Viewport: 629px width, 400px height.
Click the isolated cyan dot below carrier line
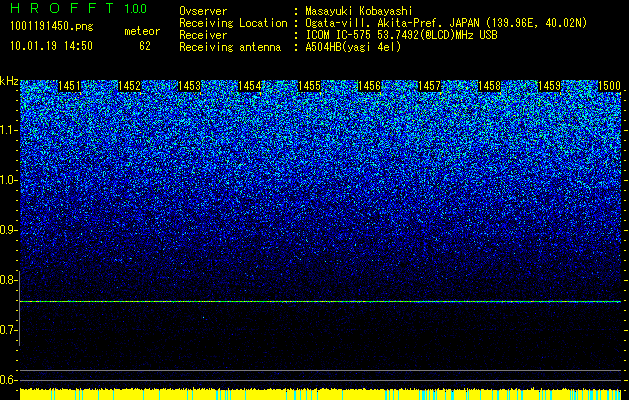coord(203,318)
